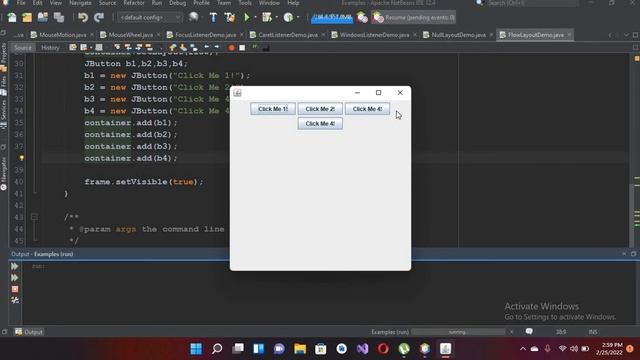
Task: Open the Refactor menu
Action: click(133, 3)
